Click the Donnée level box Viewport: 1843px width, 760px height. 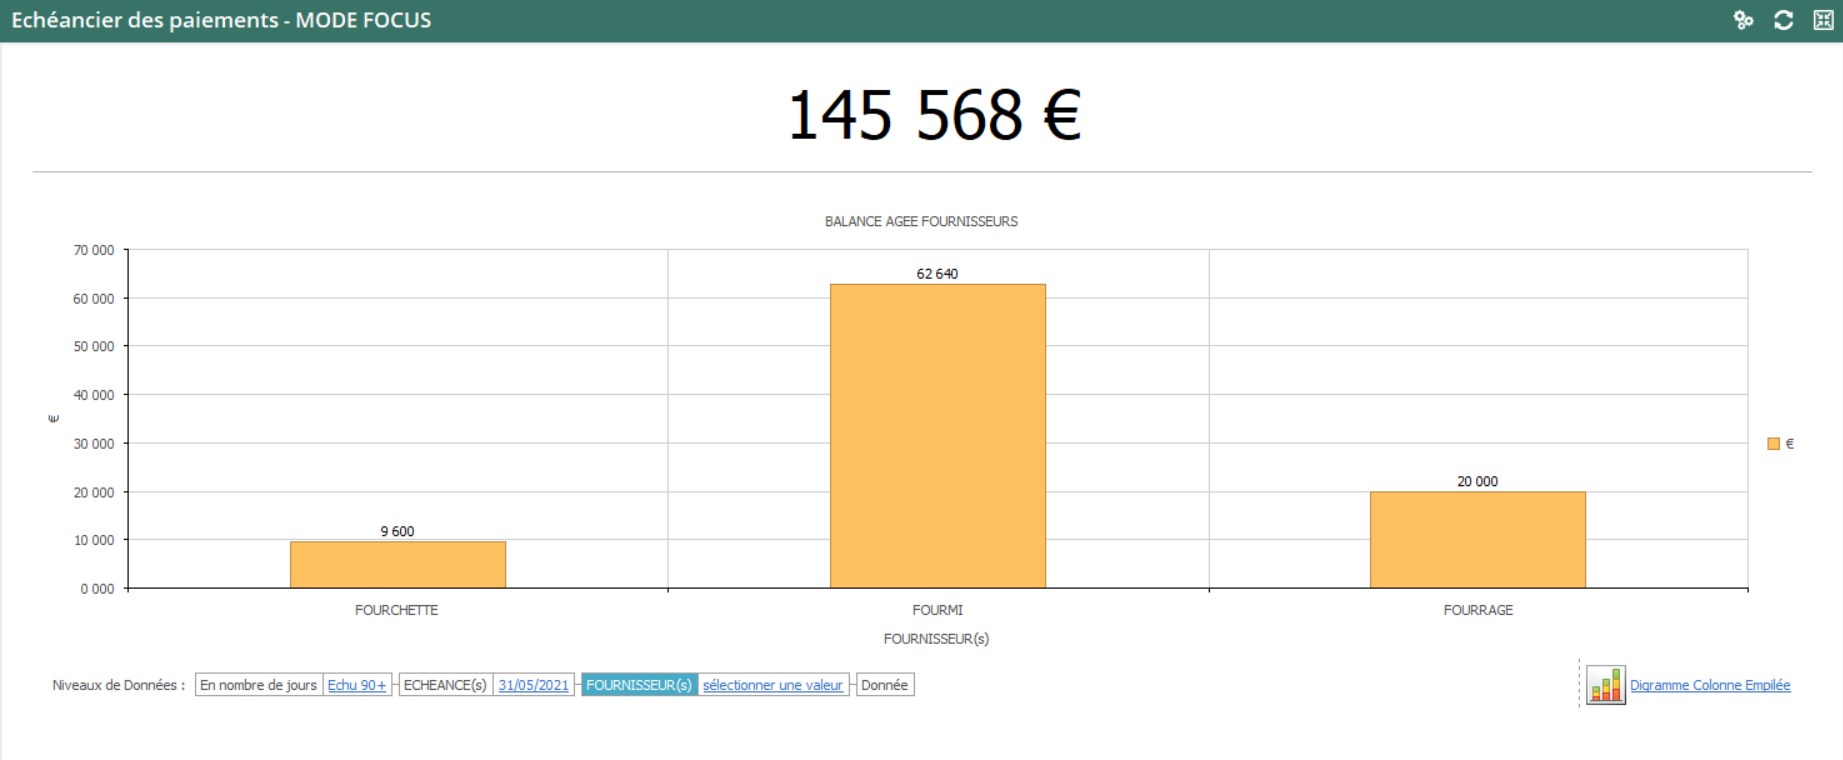point(884,685)
